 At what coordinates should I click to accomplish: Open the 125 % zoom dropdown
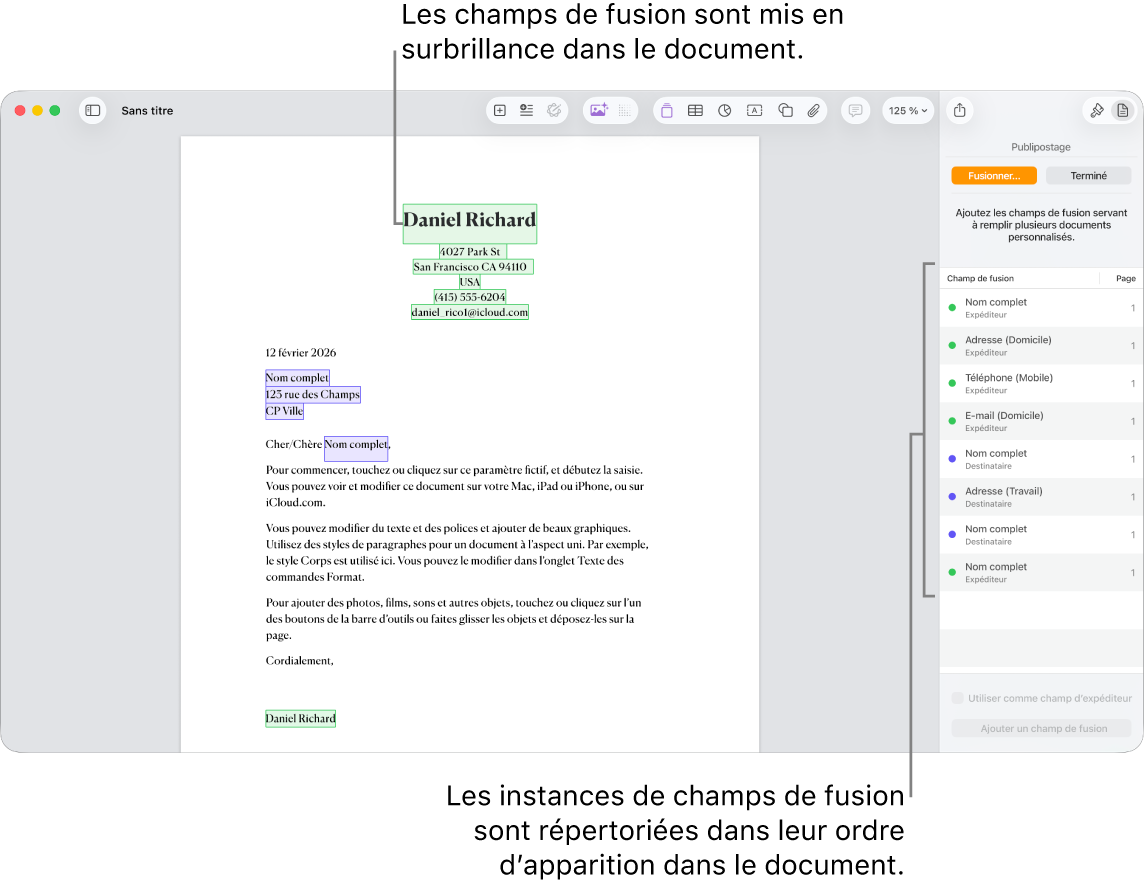tap(907, 110)
